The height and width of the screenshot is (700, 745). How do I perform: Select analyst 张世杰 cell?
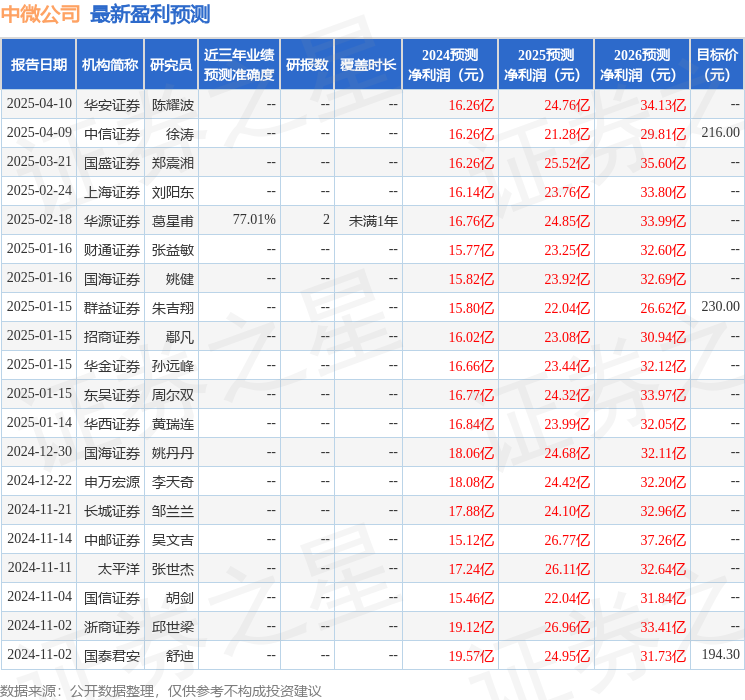pos(172,568)
